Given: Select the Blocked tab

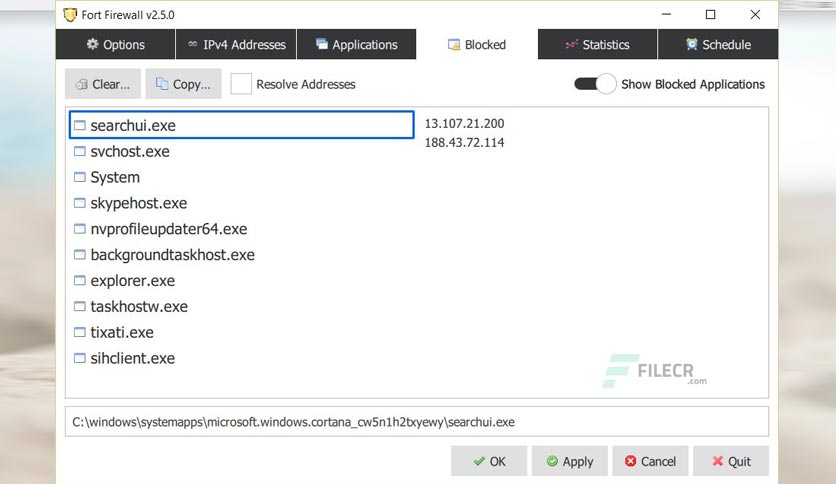Looking at the screenshot, I should point(477,44).
